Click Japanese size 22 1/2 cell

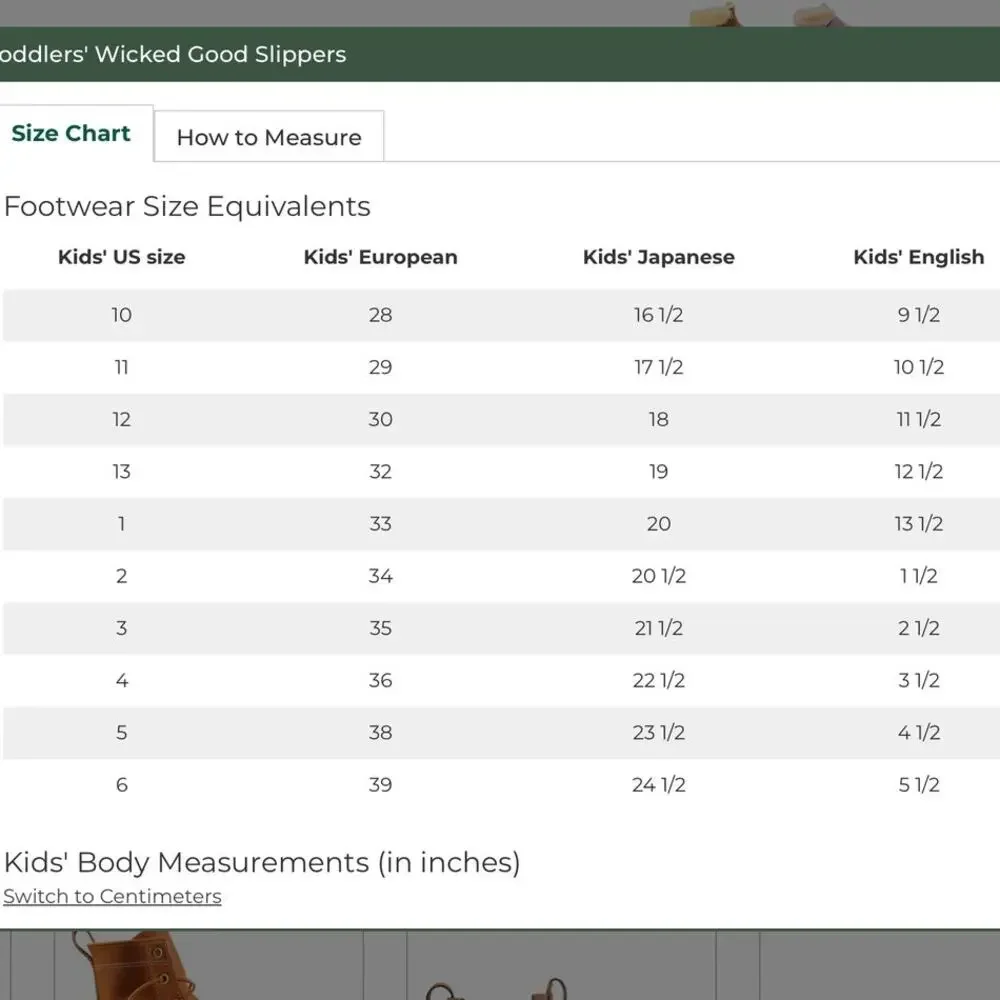click(659, 680)
